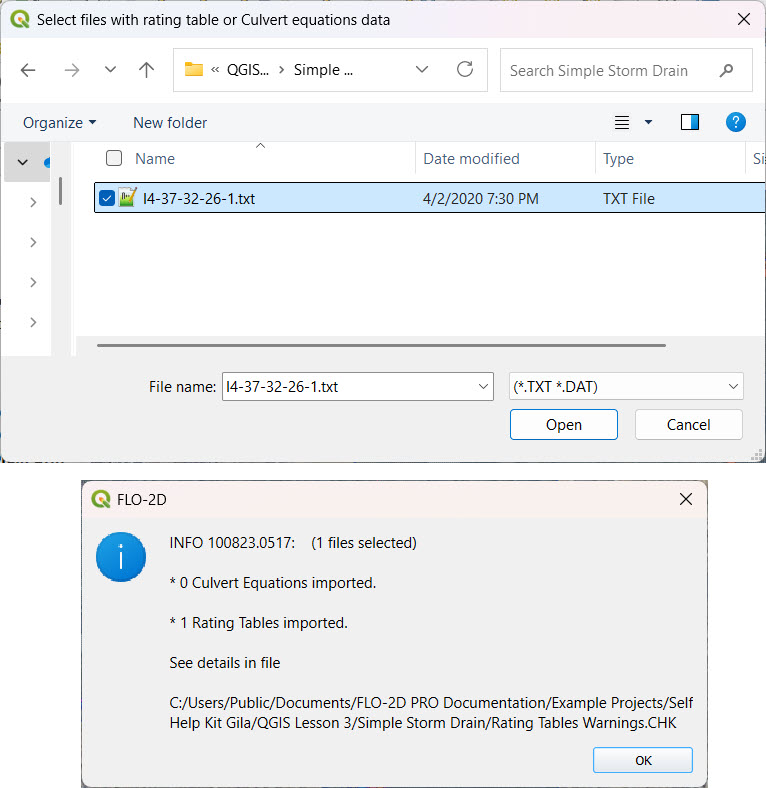Click OK in the FLO-2D dialog
Image resolution: width=766 pixels, height=788 pixels.
click(x=643, y=760)
